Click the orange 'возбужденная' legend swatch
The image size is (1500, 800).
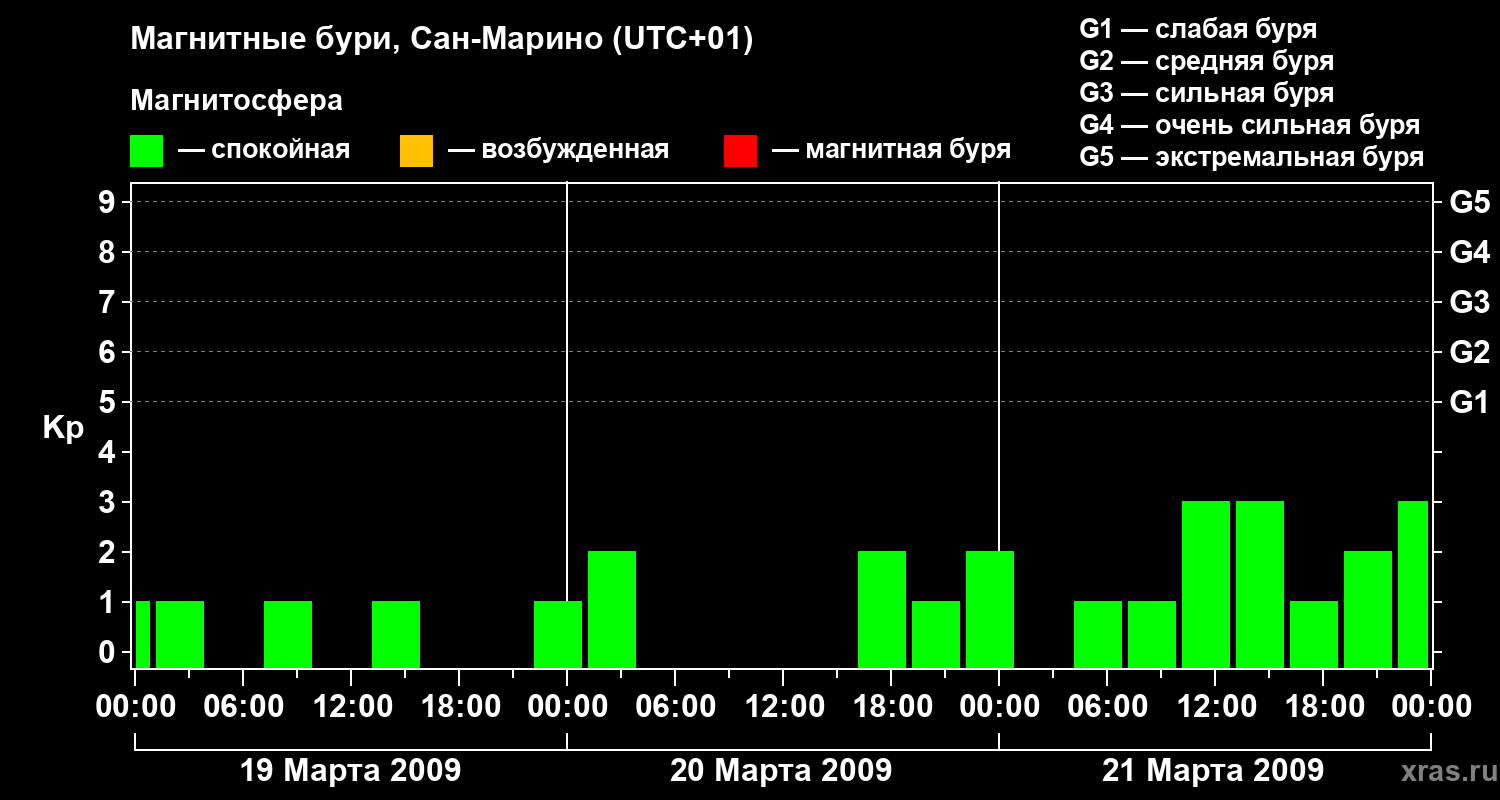pyautogui.click(x=416, y=151)
